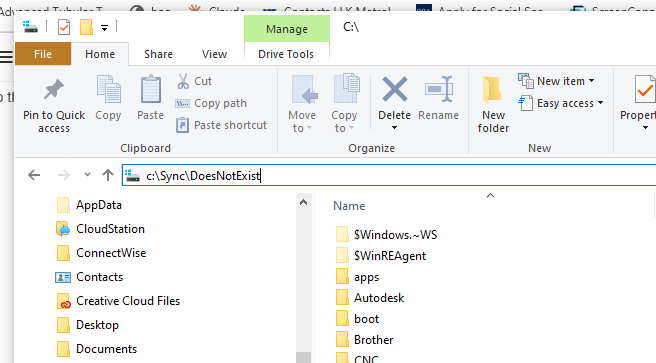
Task: Switch to the View ribbon tab
Action: (214, 54)
